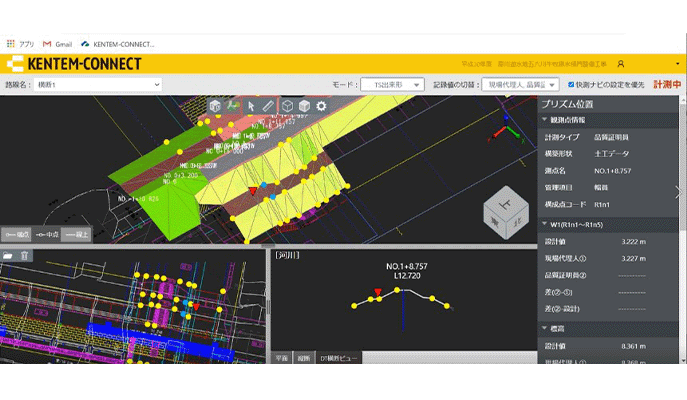This screenshot has width=687, height=400.
Task: Switch to the DT横断ビュー tab
Action: pos(339,358)
